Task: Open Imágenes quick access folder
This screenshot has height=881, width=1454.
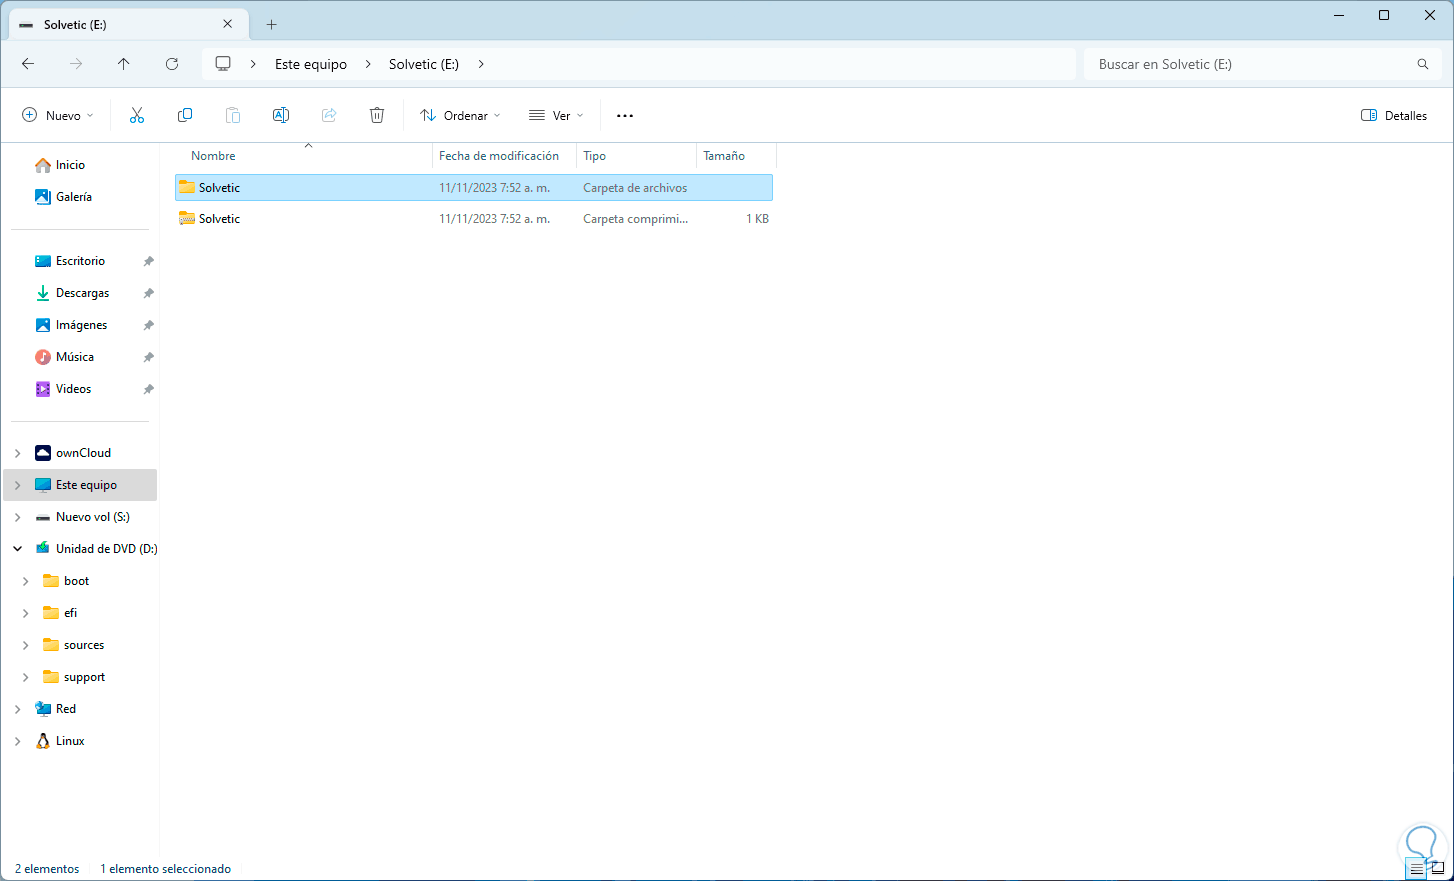Action: pos(81,325)
